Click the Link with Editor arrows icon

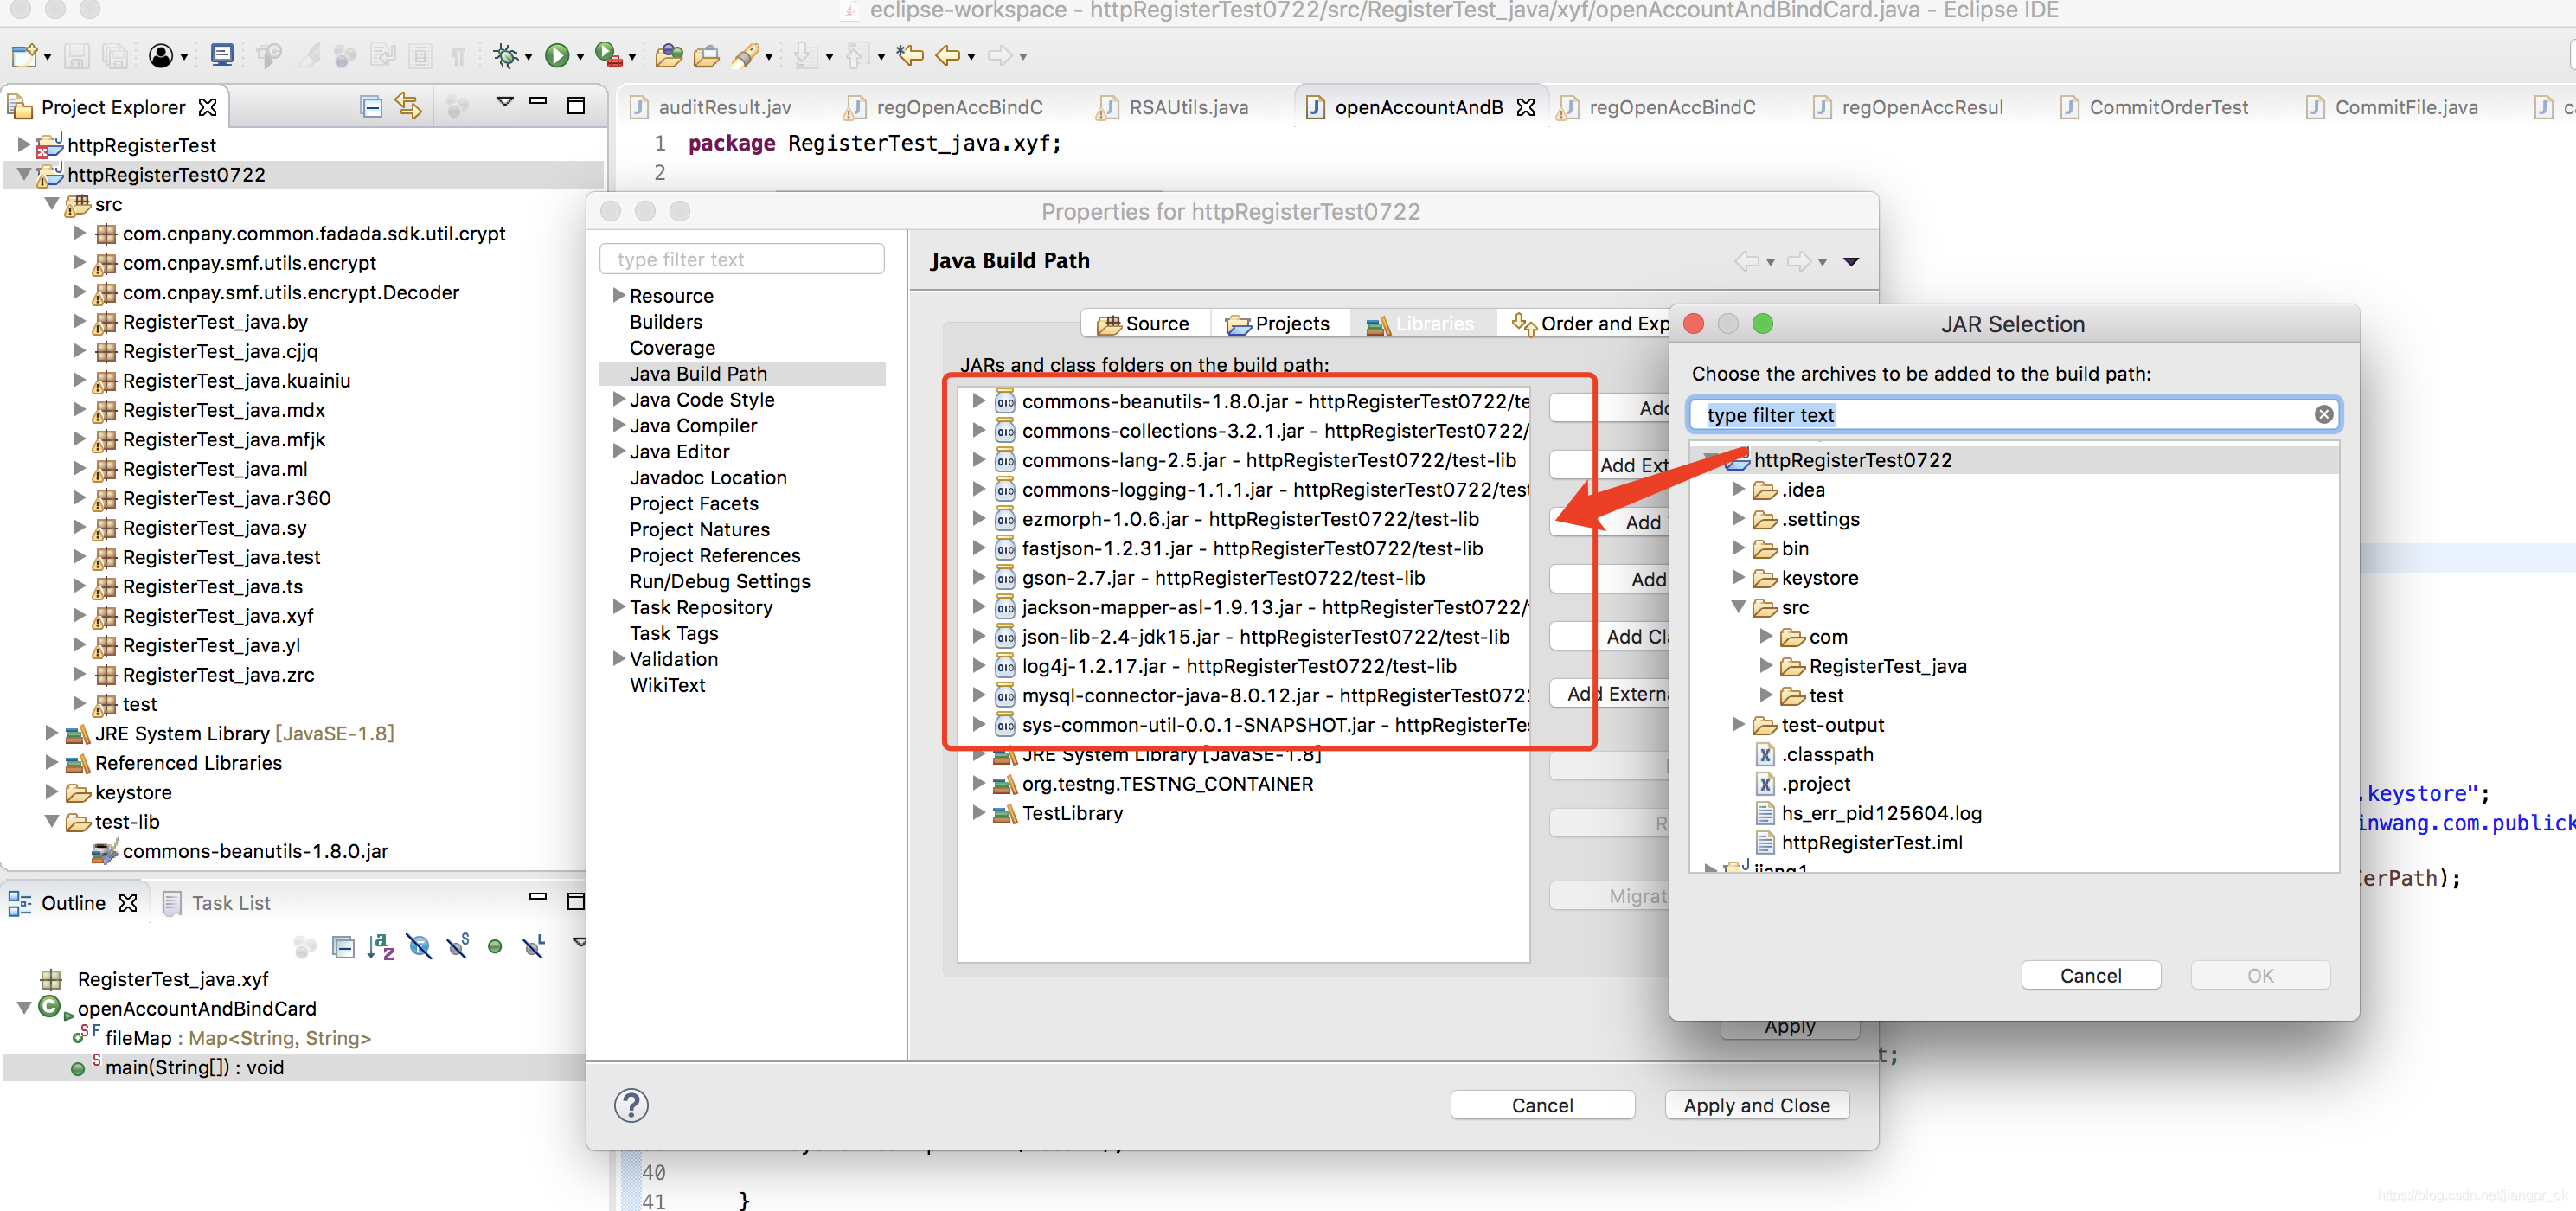pos(408,106)
